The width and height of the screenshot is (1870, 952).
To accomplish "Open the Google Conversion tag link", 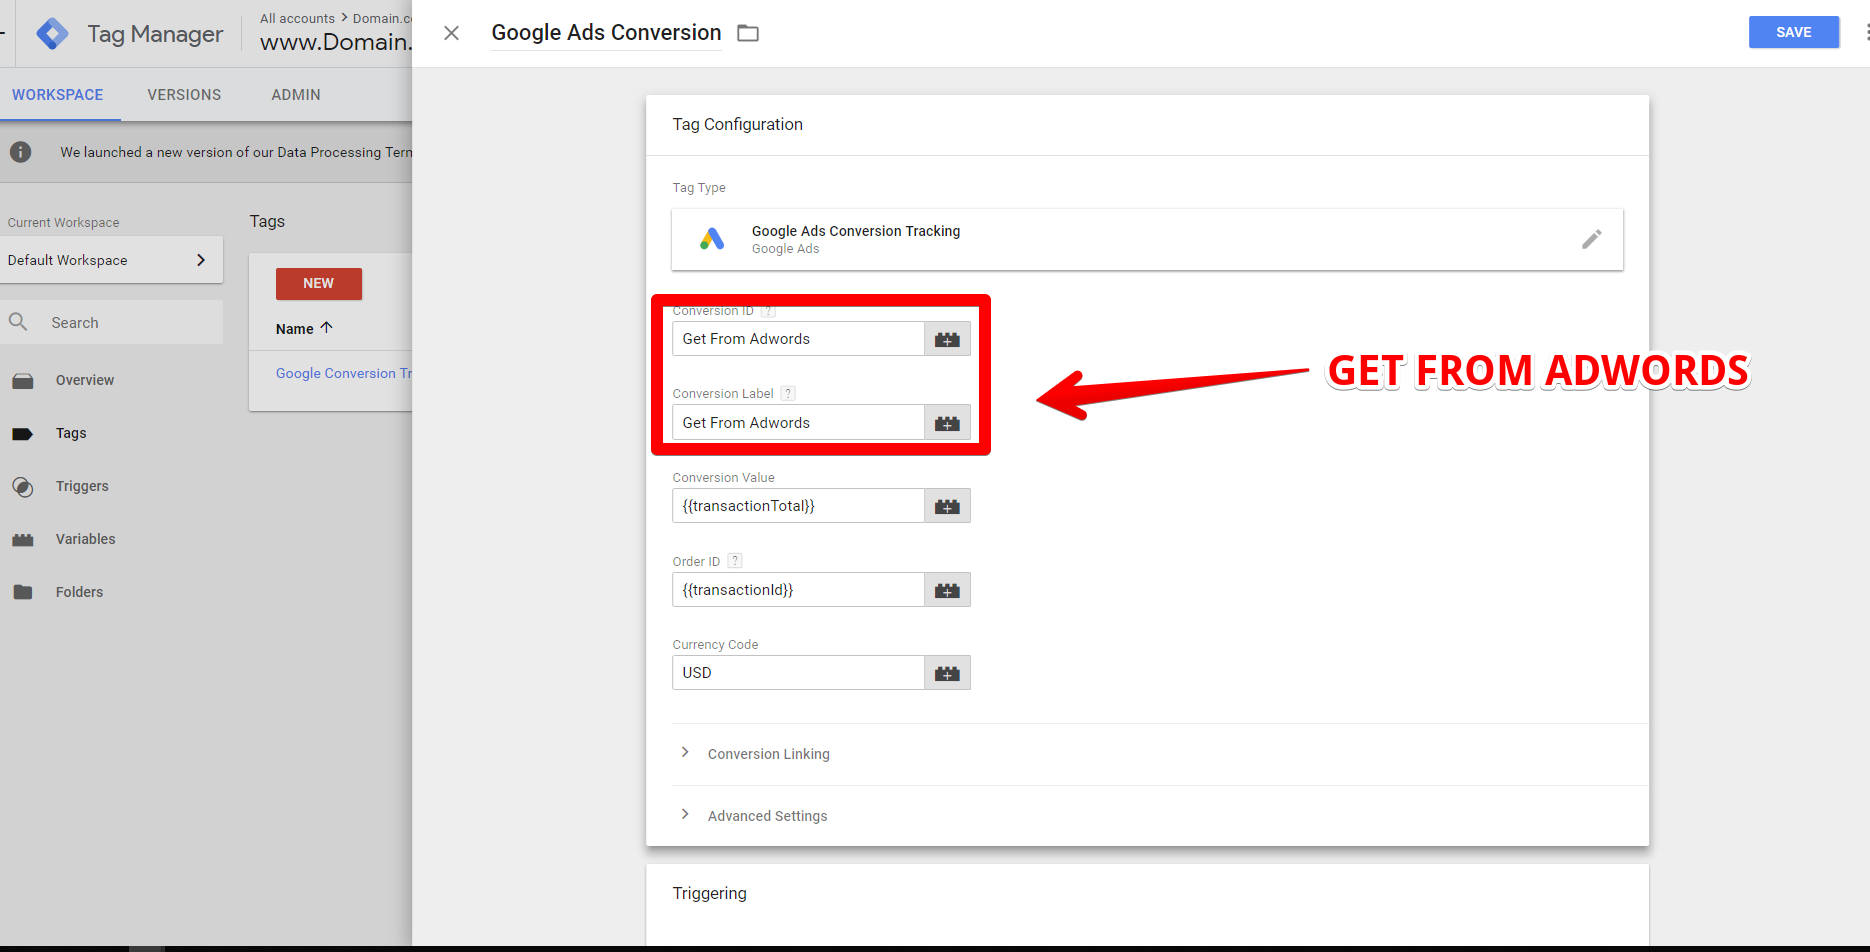I will (344, 373).
